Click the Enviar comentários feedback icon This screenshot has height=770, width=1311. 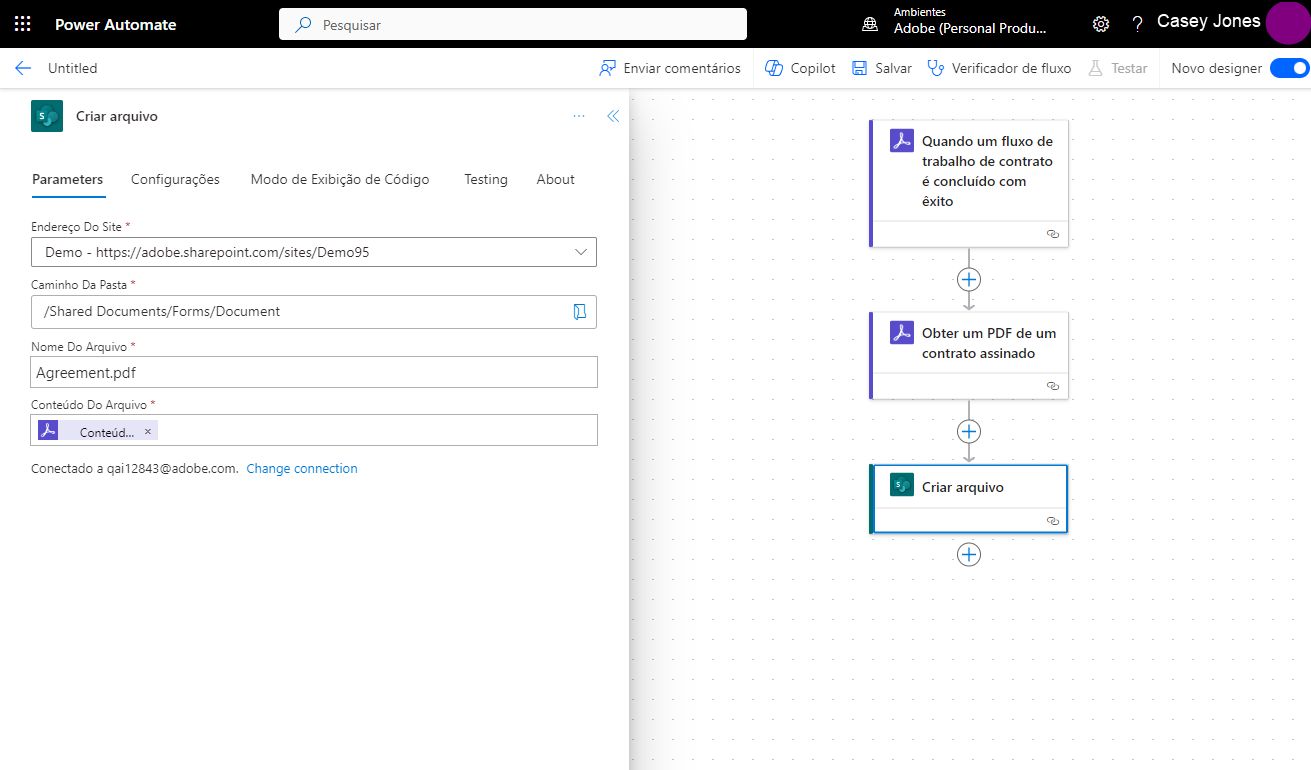[607, 68]
